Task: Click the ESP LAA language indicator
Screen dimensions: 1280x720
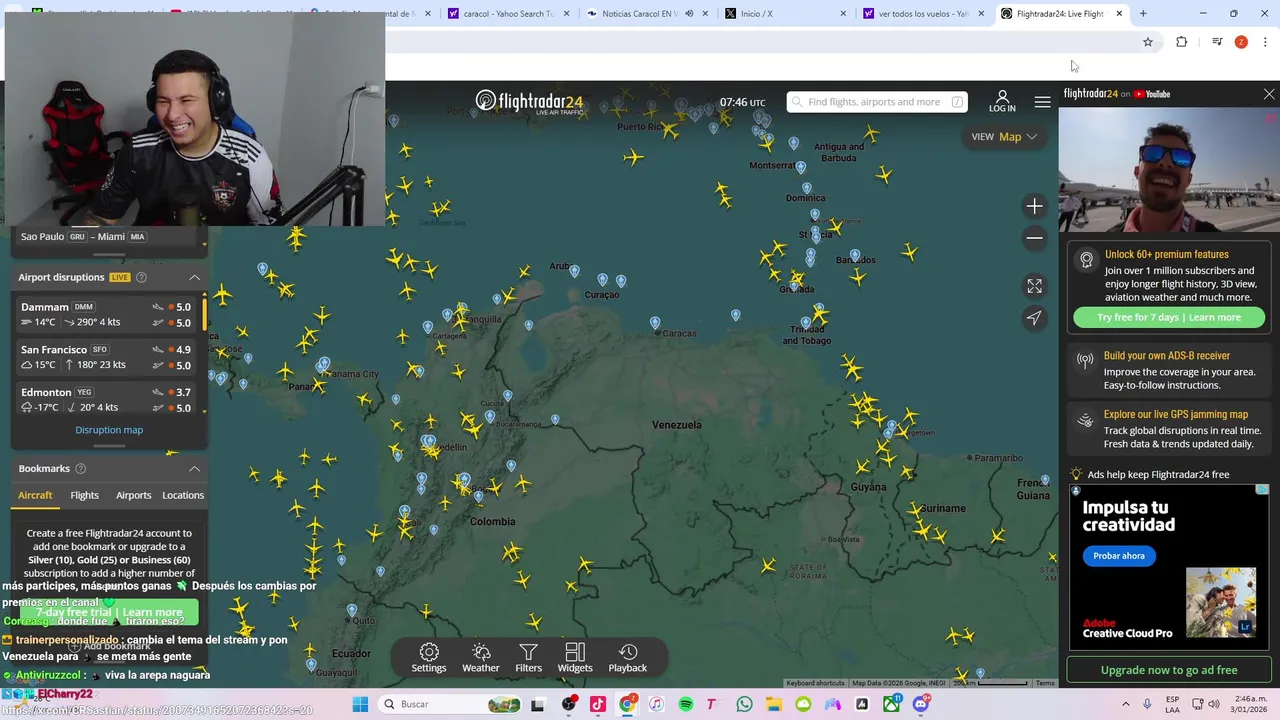Action: pos(1172,704)
